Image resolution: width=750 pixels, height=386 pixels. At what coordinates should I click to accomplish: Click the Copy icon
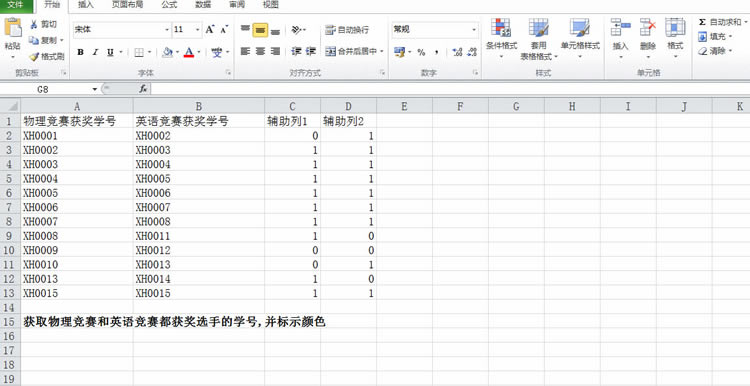pos(33,40)
